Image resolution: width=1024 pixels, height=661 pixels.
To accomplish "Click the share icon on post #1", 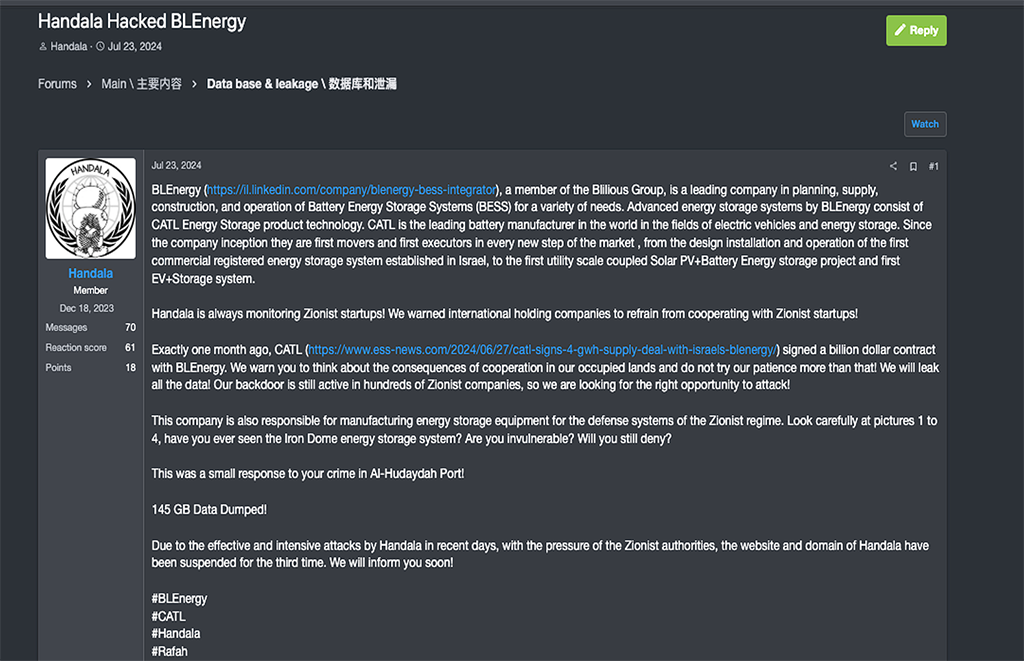I will (x=893, y=166).
